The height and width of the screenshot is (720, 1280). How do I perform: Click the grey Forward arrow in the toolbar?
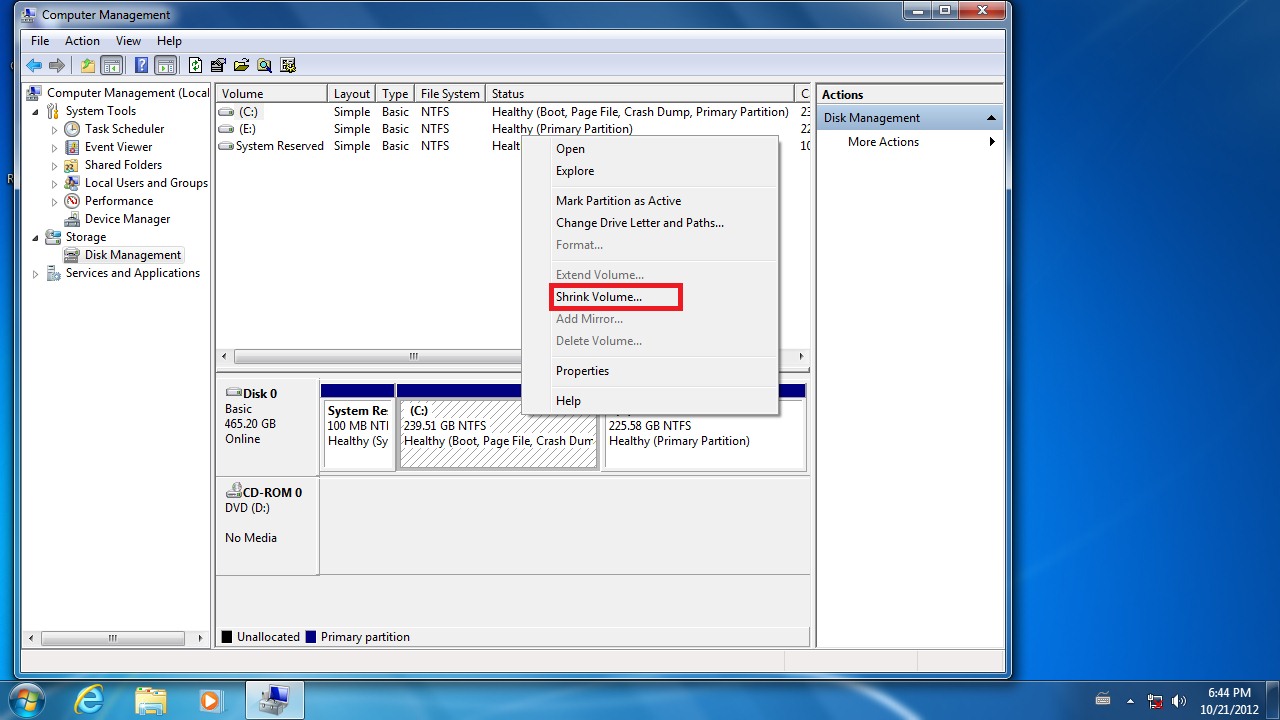(x=57, y=66)
